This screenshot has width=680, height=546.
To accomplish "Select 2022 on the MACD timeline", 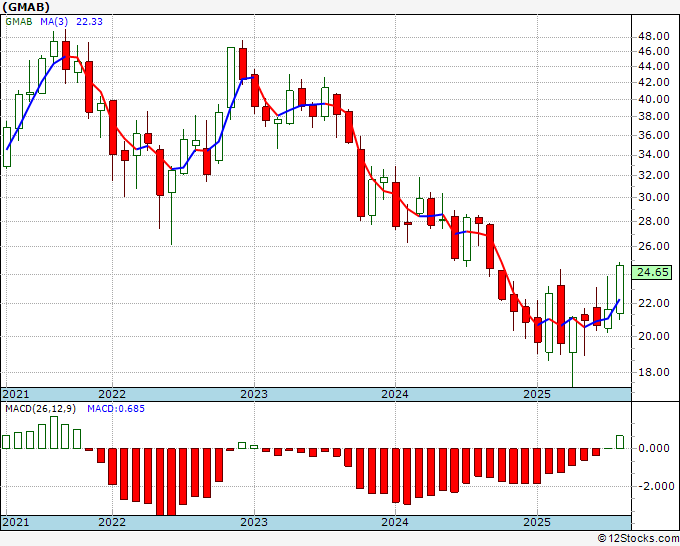I will [112, 522].
